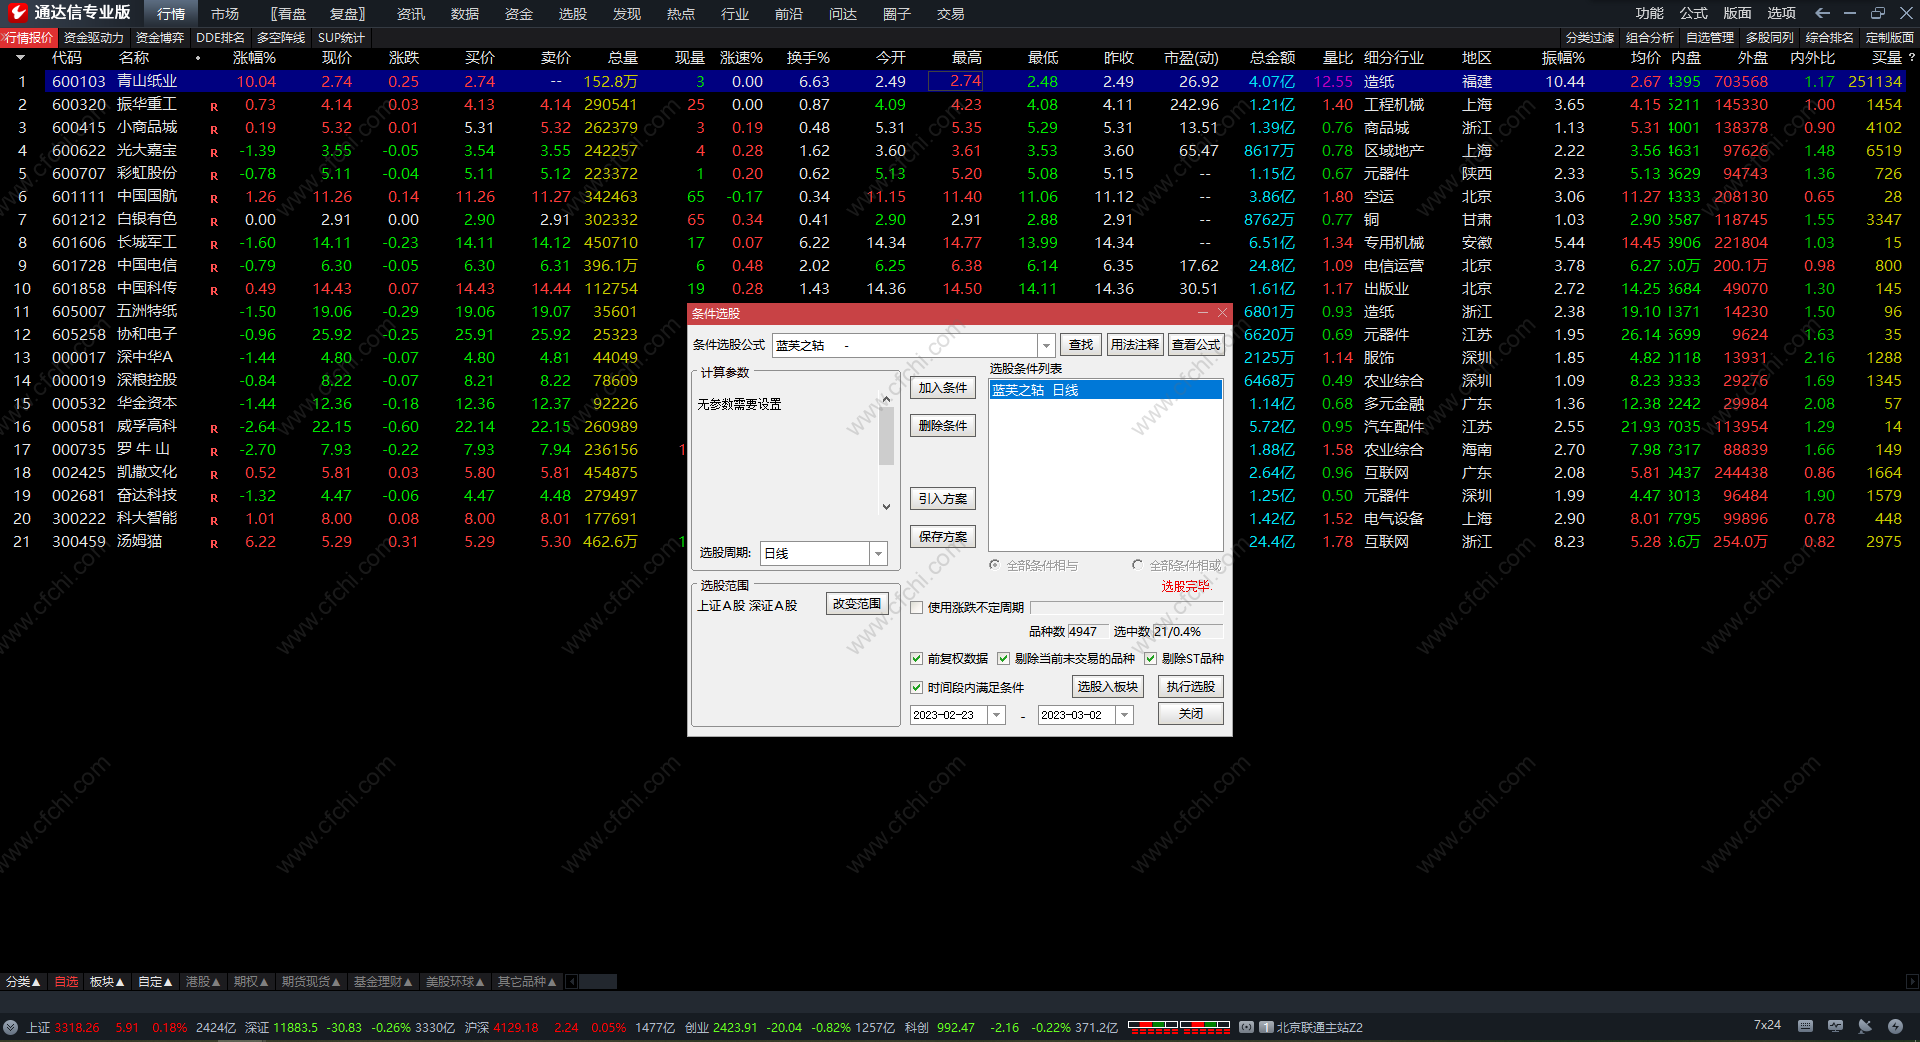Click the R marker beside 振华重工
The height and width of the screenshot is (1042, 1920).
click(214, 106)
